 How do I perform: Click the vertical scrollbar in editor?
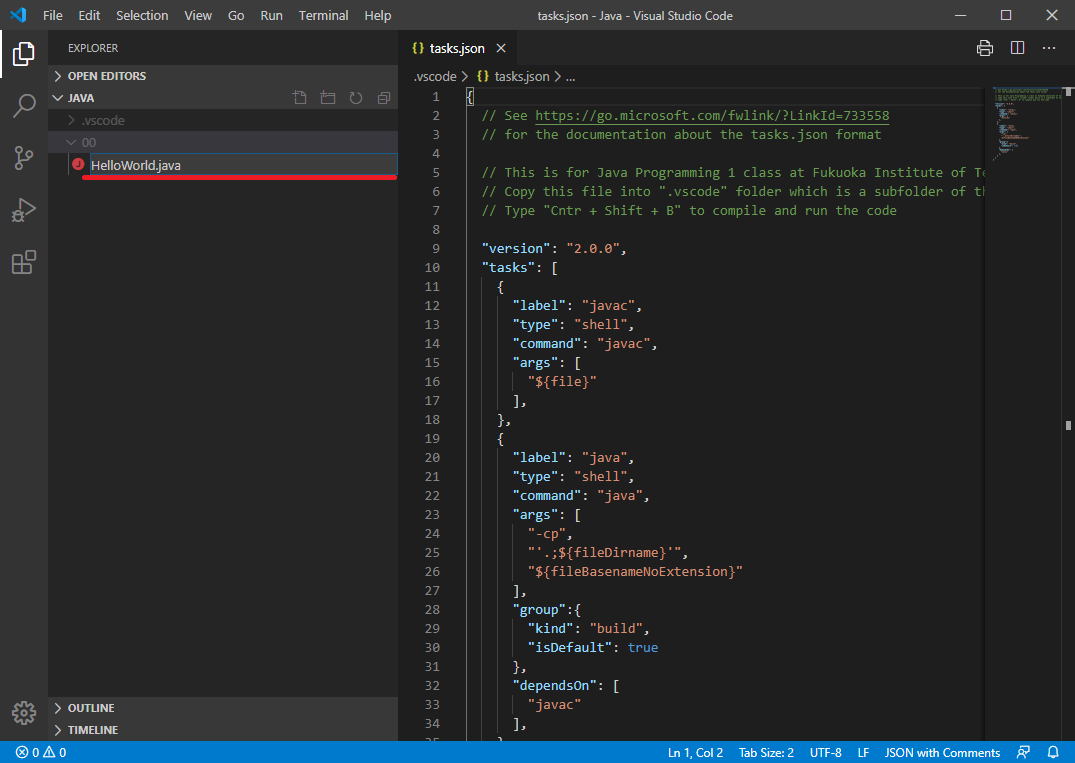click(x=1068, y=414)
